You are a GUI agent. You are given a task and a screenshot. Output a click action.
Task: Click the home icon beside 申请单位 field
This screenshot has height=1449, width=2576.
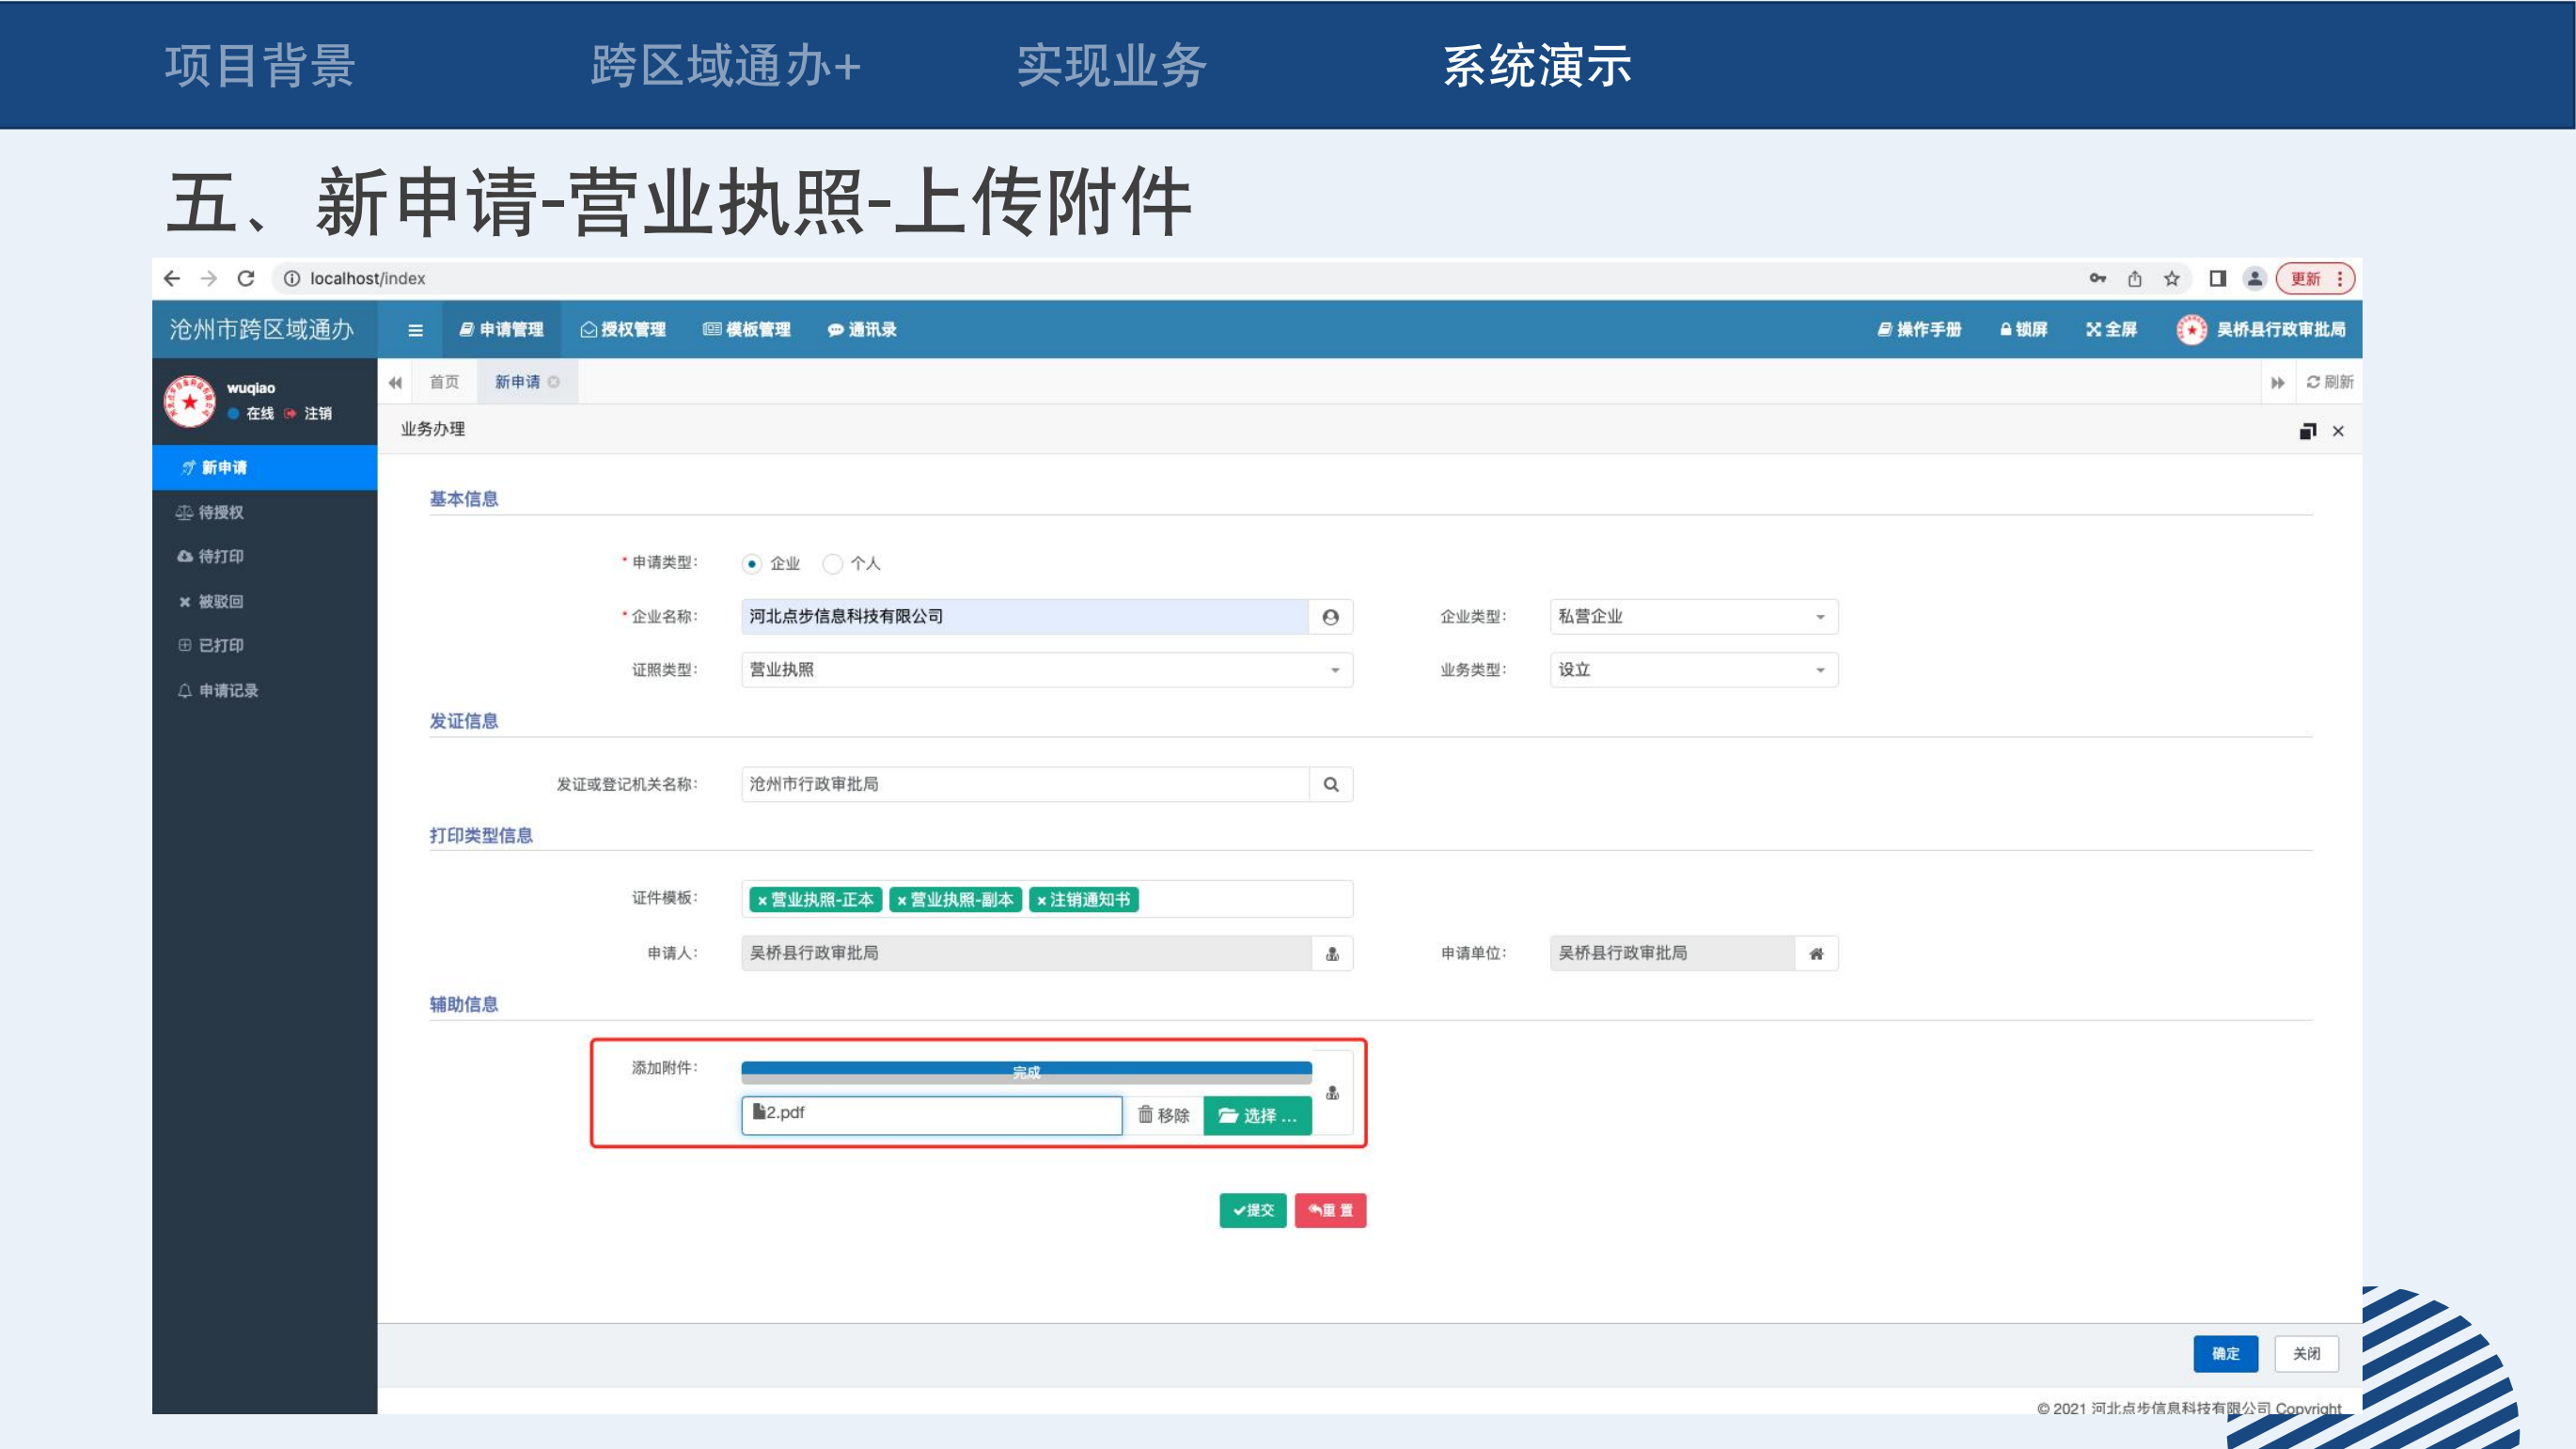(1816, 953)
